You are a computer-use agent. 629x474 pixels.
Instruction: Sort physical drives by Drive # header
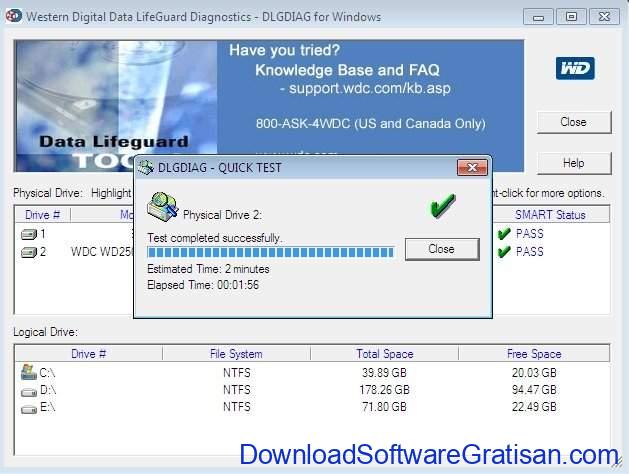point(43,215)
